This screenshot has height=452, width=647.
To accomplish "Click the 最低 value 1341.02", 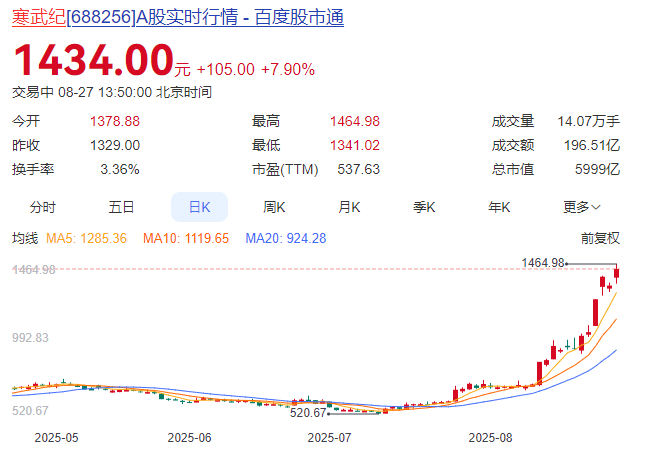I will point(355,145).
